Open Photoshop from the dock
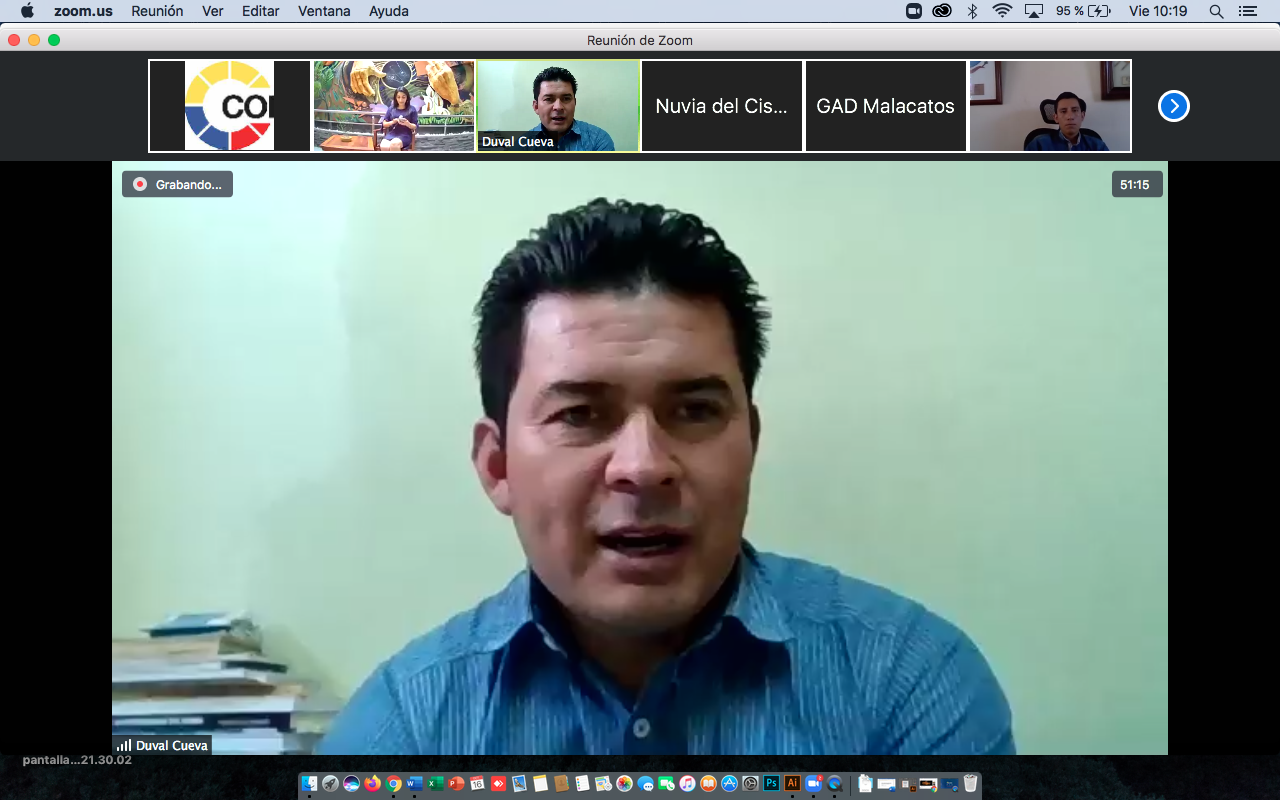Screen dimensions: 1280x800 (x=771, y=784)
